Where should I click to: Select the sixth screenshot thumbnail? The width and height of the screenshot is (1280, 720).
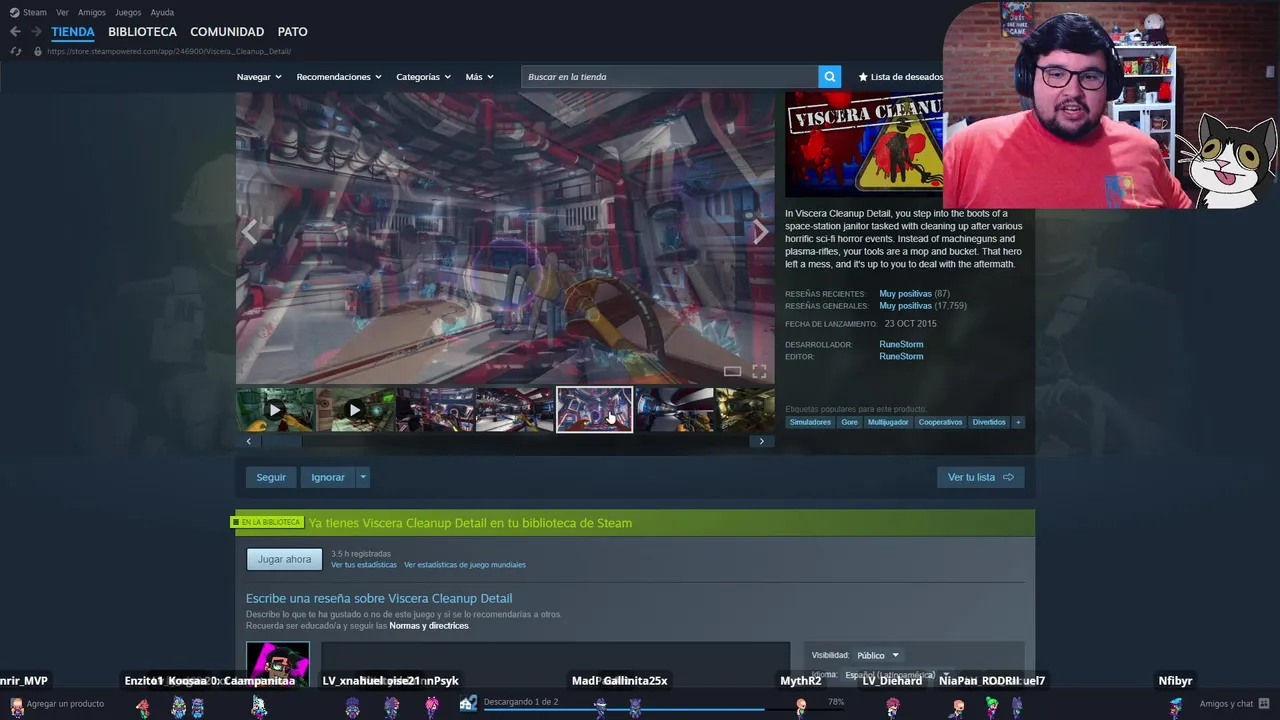click(675, 410)
